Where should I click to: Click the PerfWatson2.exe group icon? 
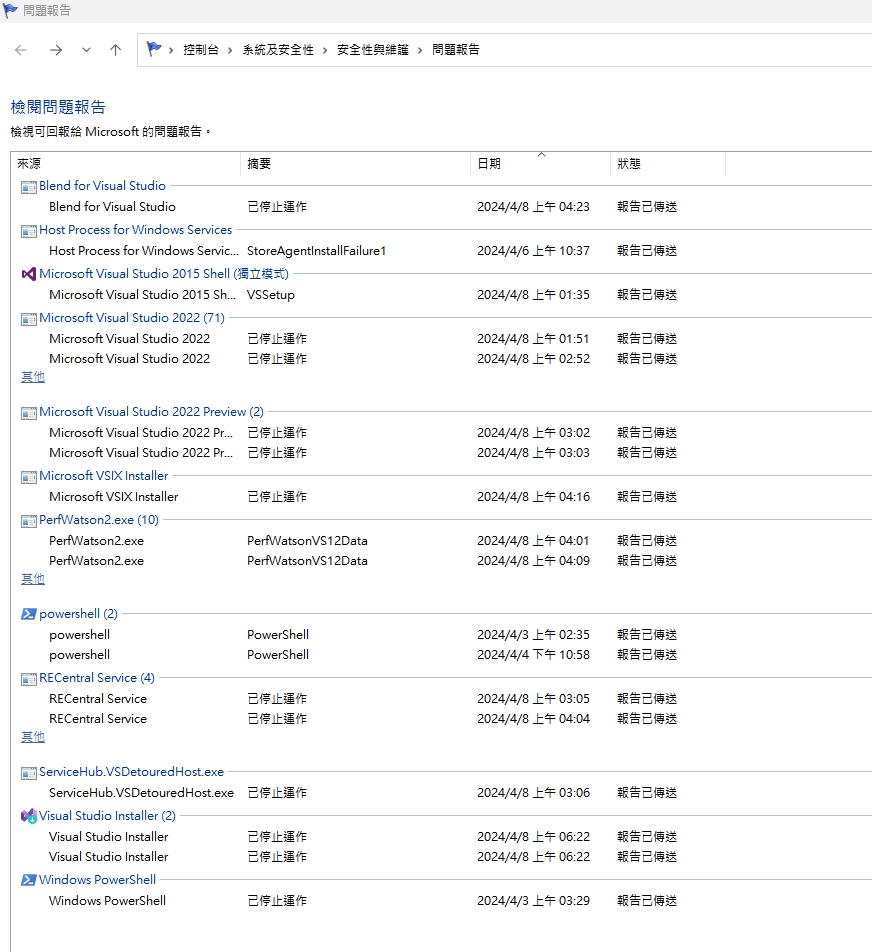coord(29,519)
